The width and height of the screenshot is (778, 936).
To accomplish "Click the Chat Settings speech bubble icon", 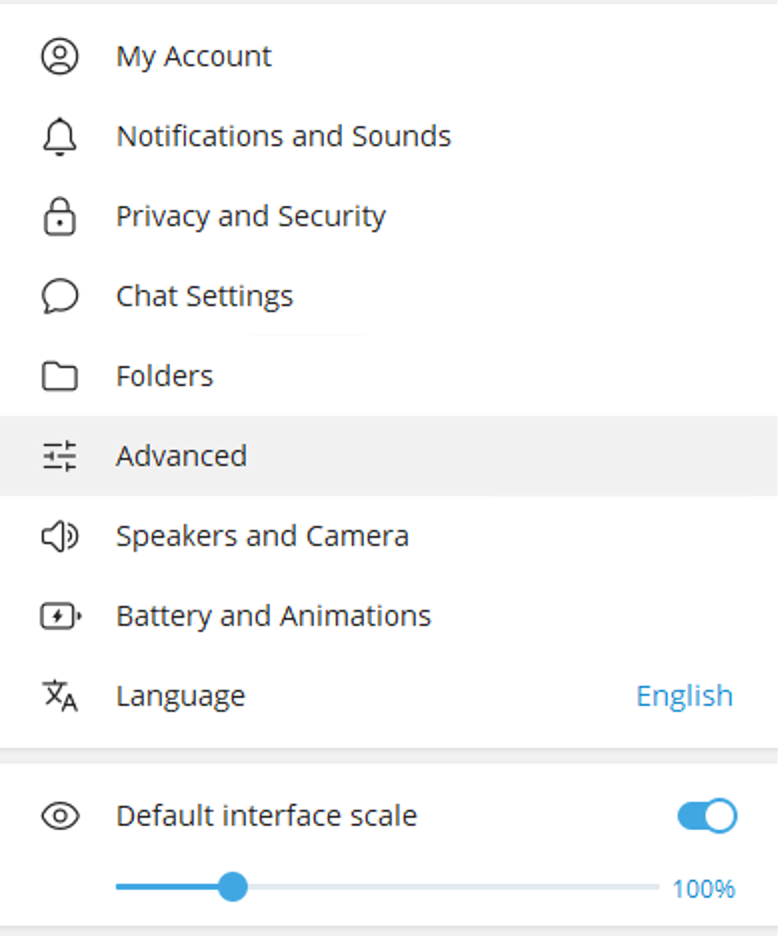I will tap(60, 296).
